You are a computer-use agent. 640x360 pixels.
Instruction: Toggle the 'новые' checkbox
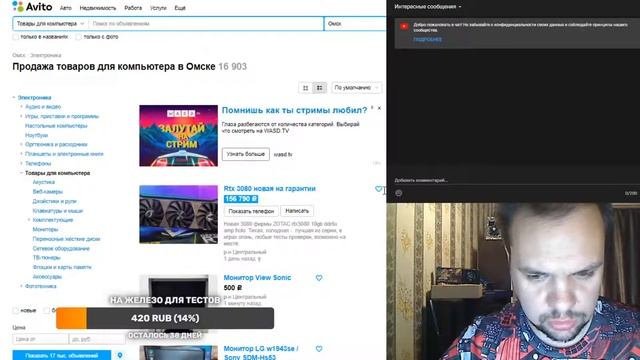tap(16, 311)
